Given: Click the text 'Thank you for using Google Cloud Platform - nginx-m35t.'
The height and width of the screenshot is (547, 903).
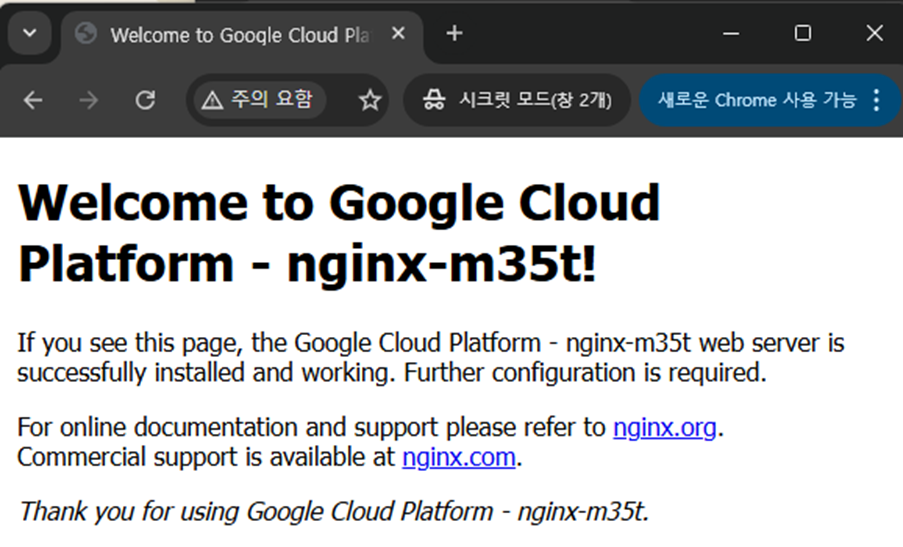Looking at the screenshot, I should 334,511.
